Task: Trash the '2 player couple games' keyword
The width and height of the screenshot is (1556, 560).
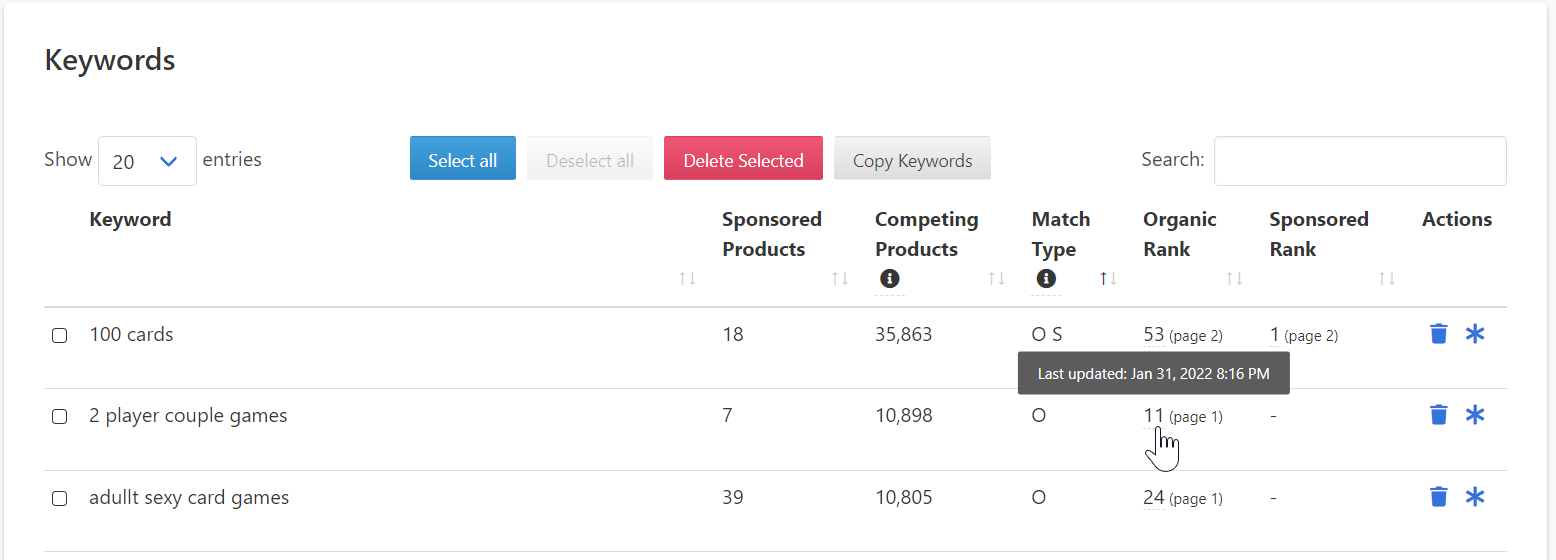Action: 1438,415
